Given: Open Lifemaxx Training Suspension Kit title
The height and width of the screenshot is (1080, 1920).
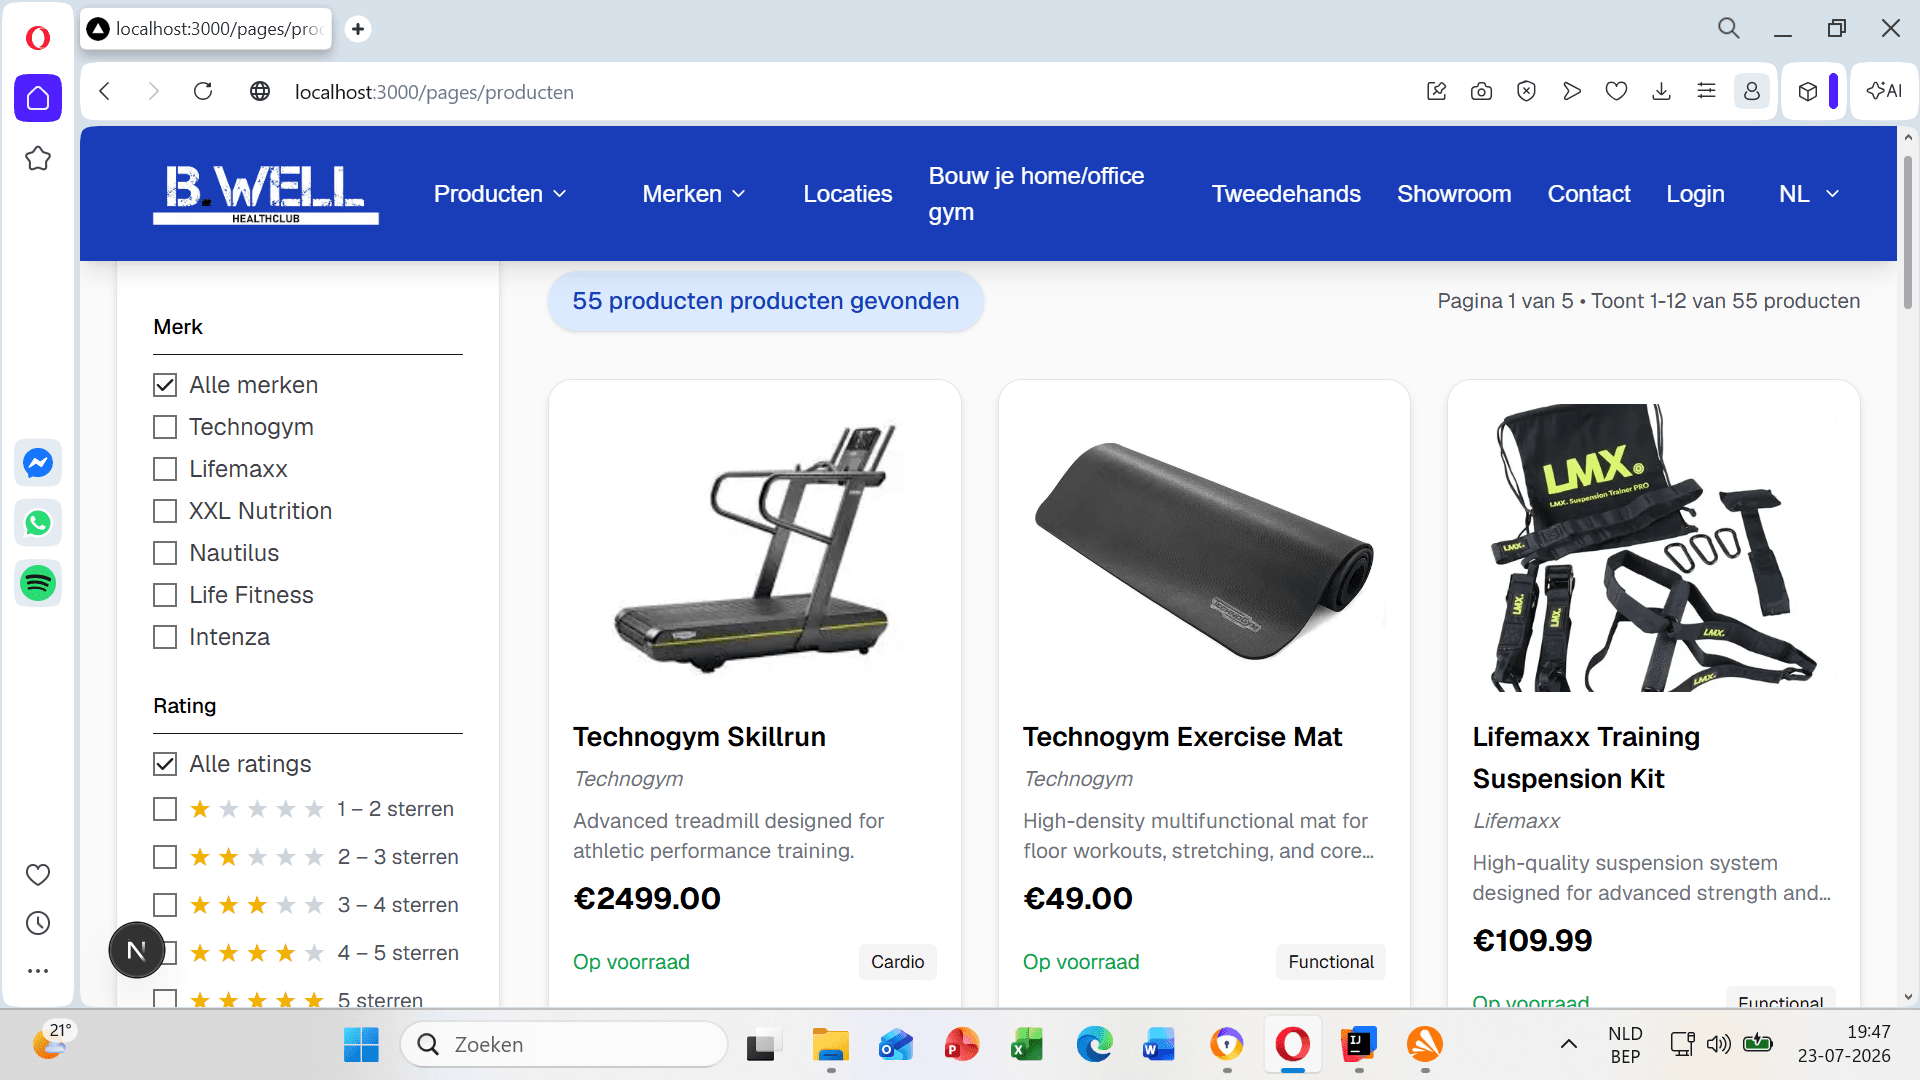Looking at the screenshot, I should [1586, 758].
